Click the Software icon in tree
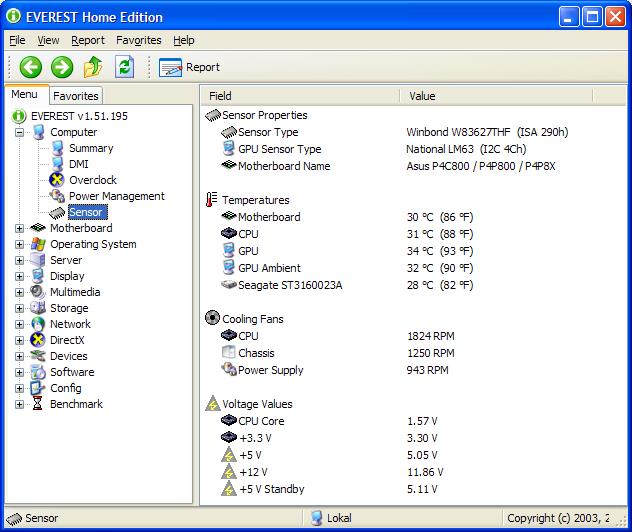The image size is (632, 532). click(x=38, y=372)
